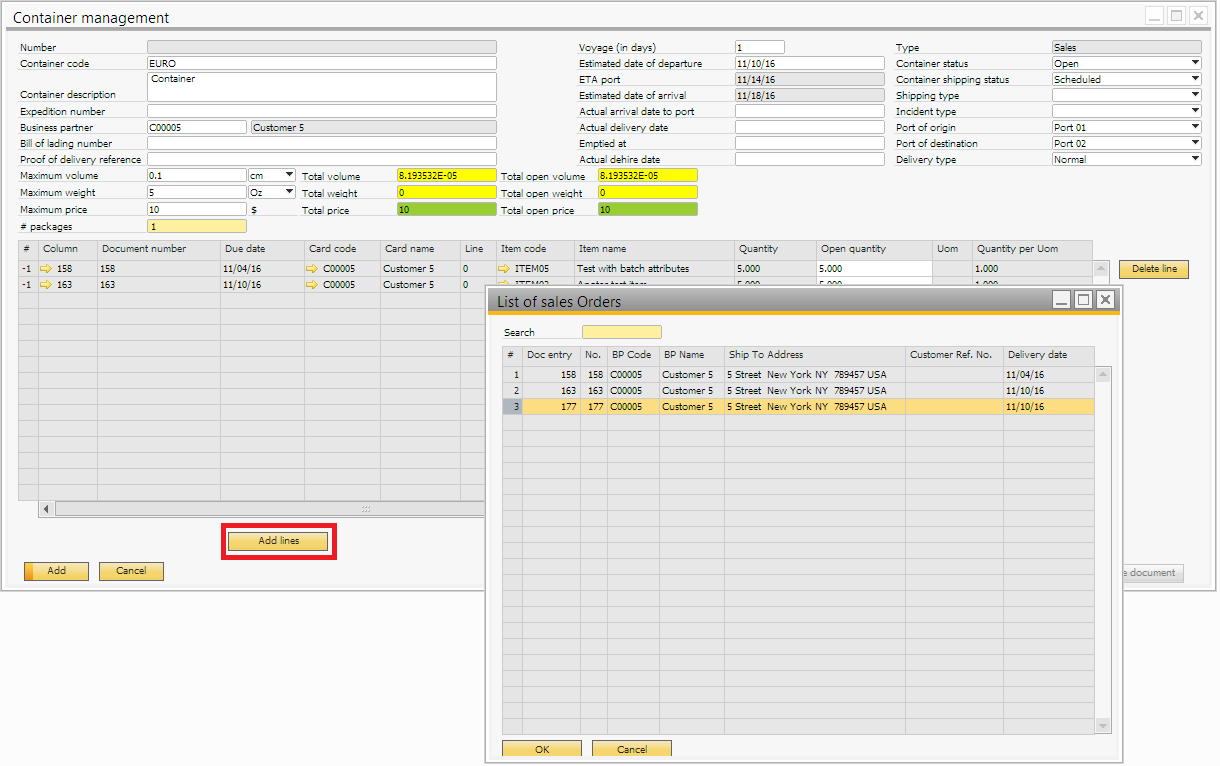Screen dimensions: 1220x766
Task: Expand the Port of origin dropdown
Action: [x=1195, y=128]
